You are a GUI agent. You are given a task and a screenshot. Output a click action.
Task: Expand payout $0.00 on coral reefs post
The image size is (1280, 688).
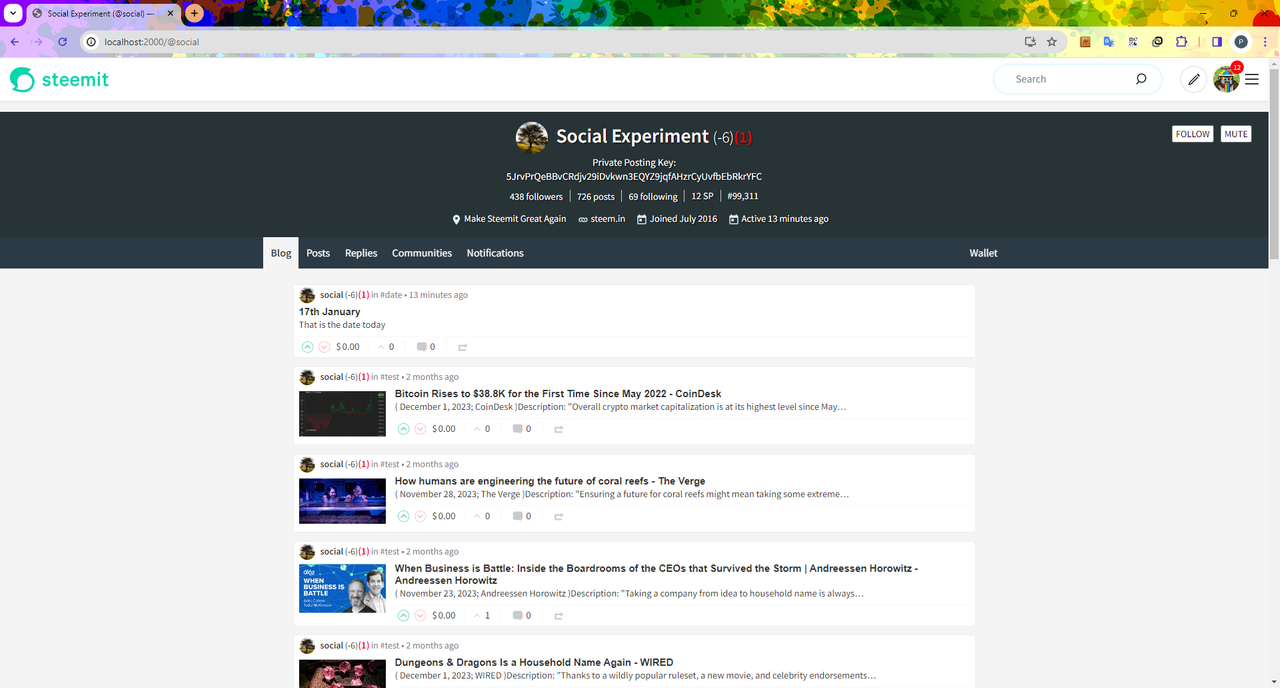(443, 516)
